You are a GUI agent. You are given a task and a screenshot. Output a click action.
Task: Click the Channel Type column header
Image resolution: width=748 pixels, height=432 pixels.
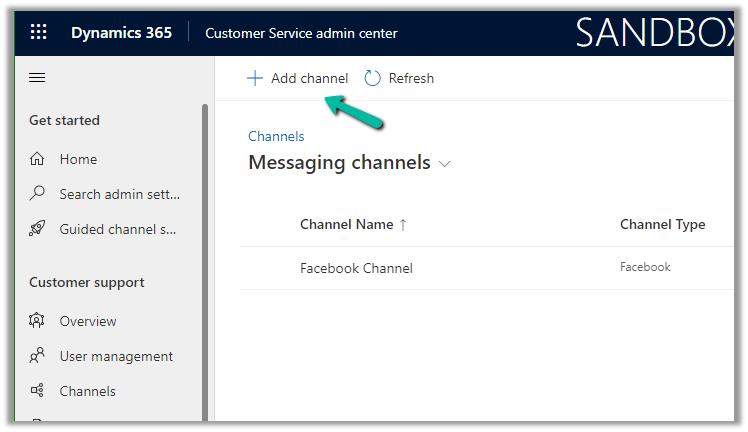(662, 225)
